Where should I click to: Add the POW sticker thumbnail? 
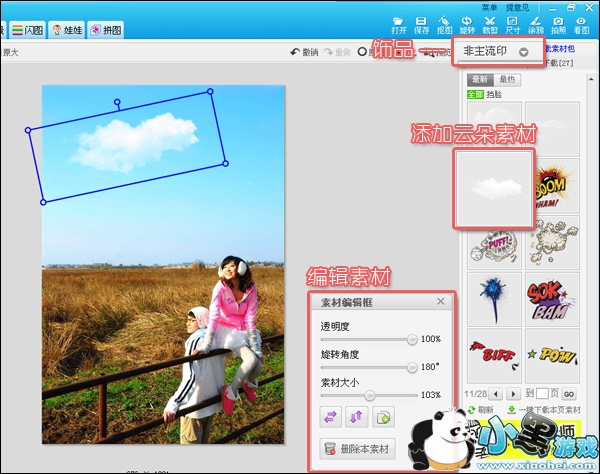(x=552, y=356)
